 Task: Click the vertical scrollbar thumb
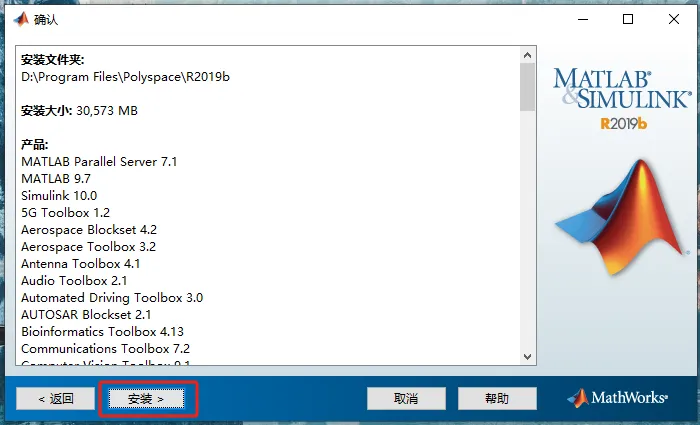click(527, 87)
